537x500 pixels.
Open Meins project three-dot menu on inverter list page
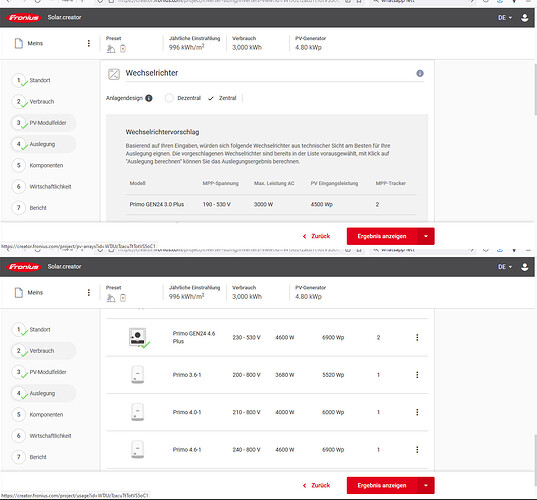coord(89,292)
